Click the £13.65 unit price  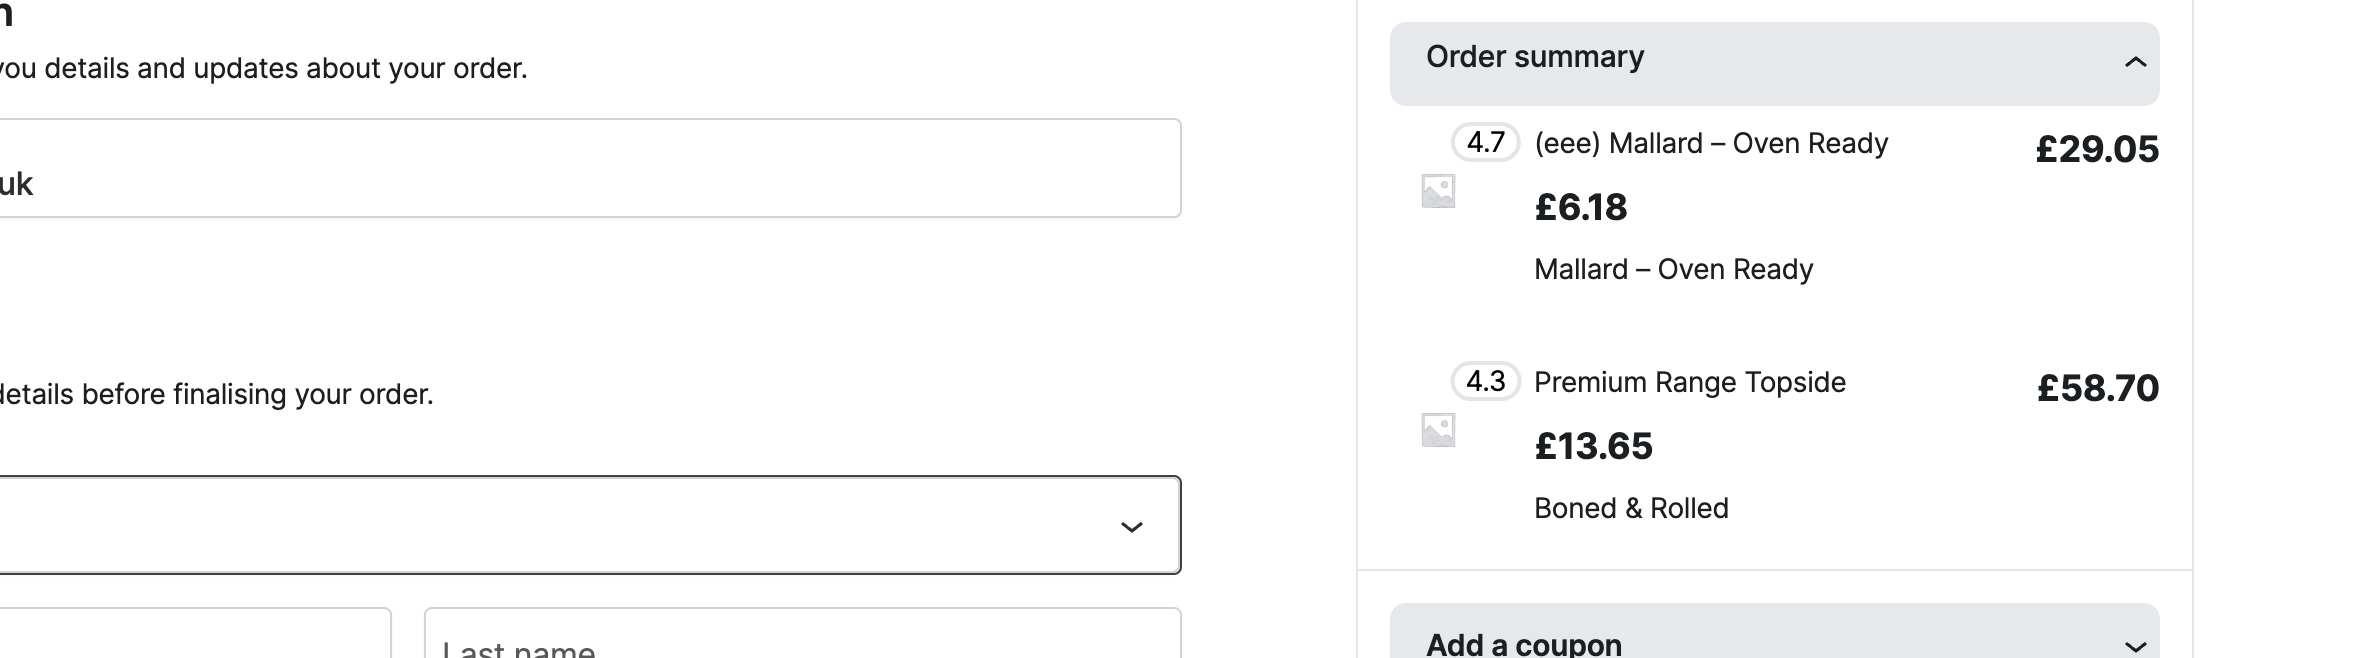point(1594,447)
